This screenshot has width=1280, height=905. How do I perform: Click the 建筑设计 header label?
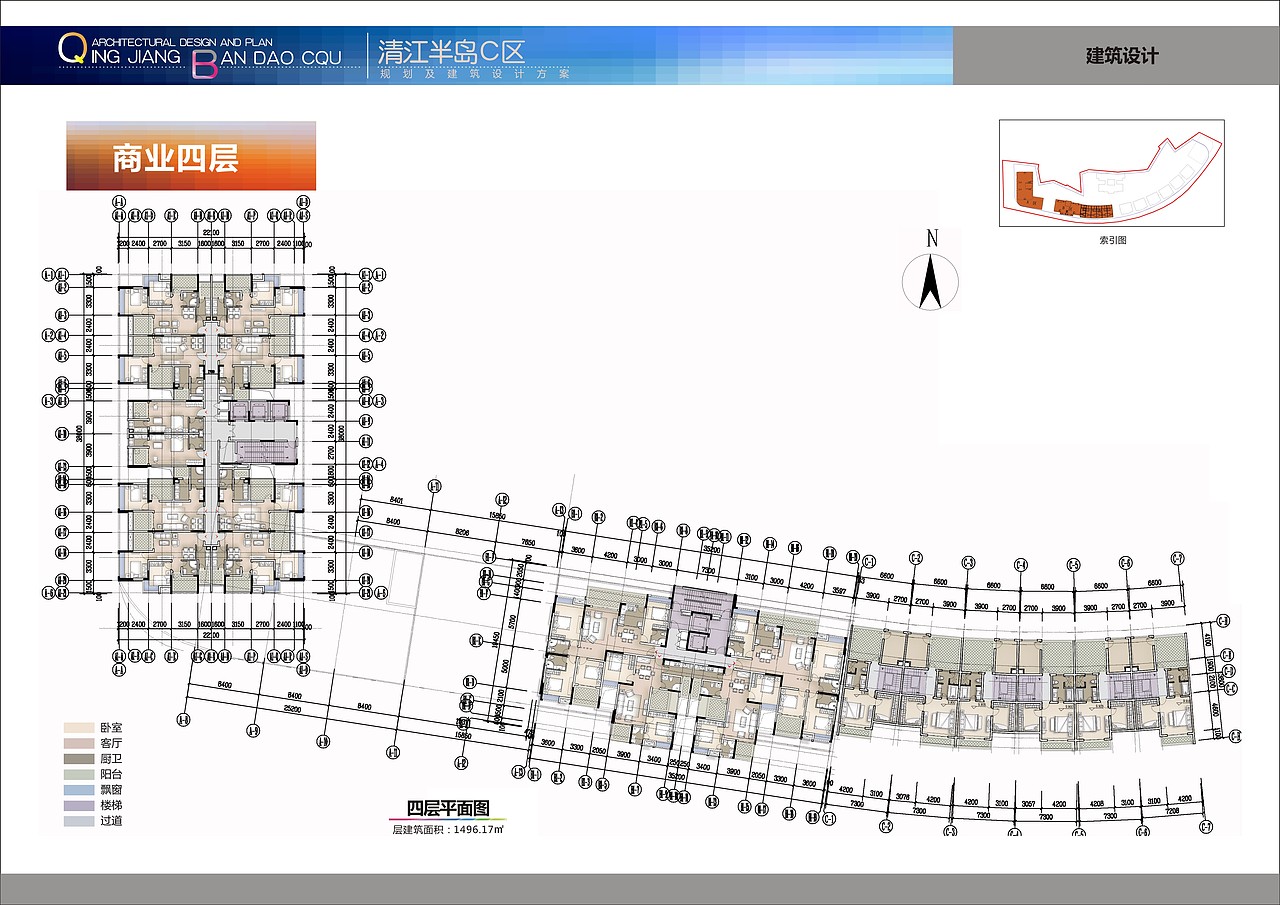tap(1122, 56)
